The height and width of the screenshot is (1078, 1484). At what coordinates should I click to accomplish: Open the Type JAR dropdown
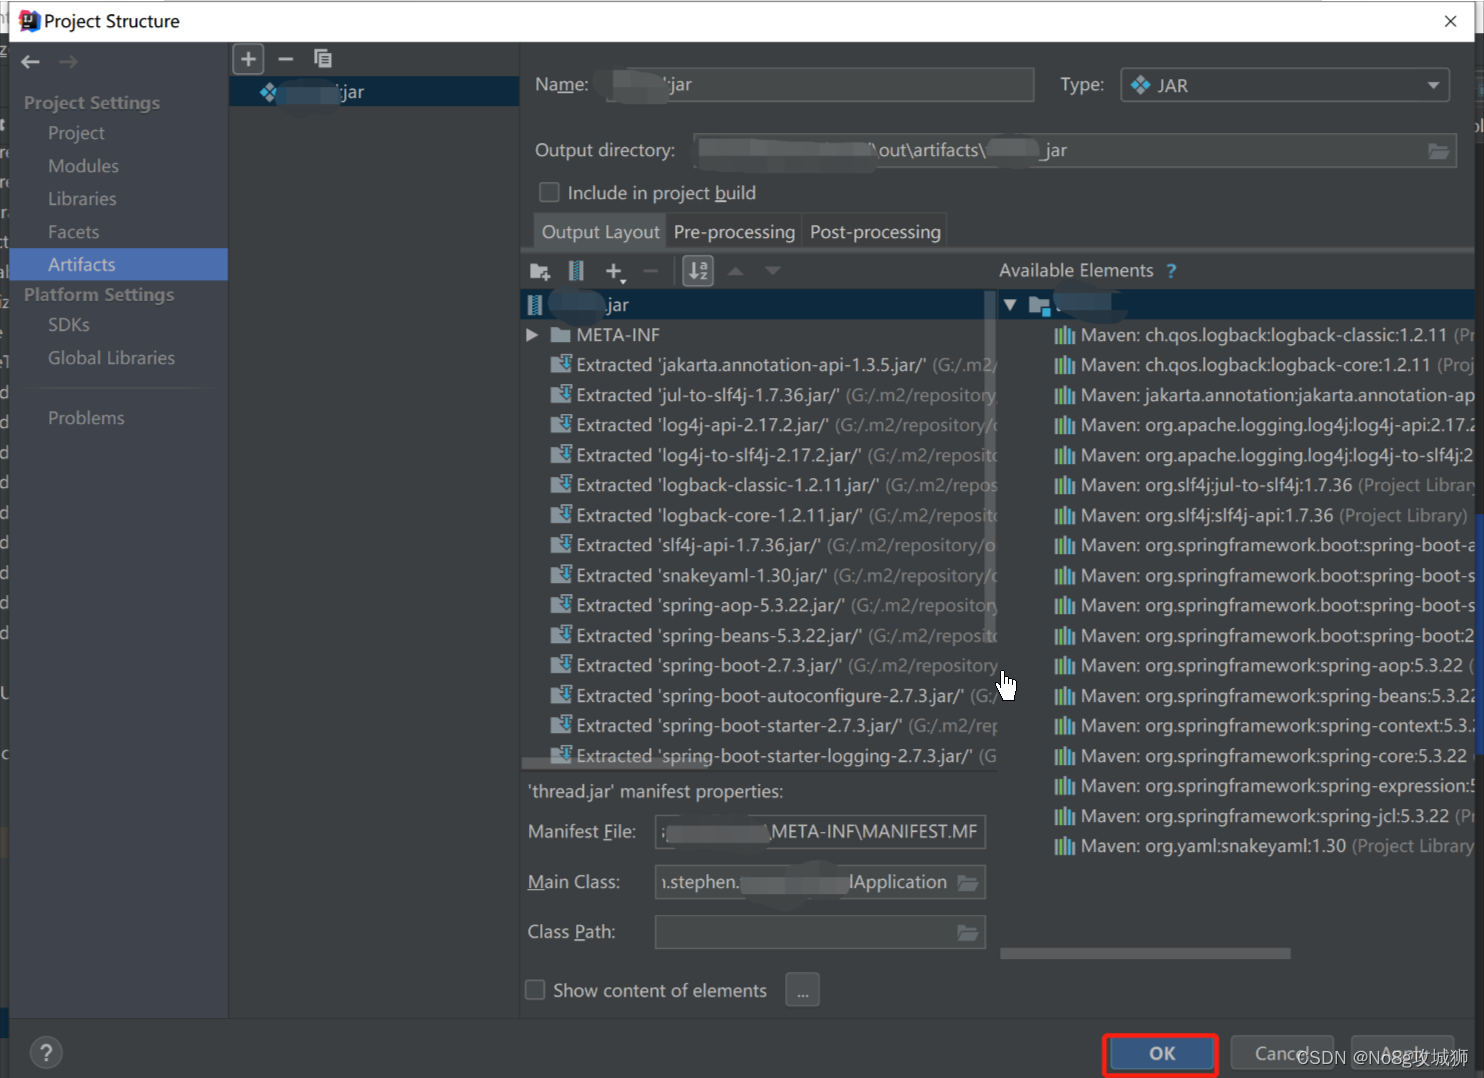click(x=1285, y=85)
